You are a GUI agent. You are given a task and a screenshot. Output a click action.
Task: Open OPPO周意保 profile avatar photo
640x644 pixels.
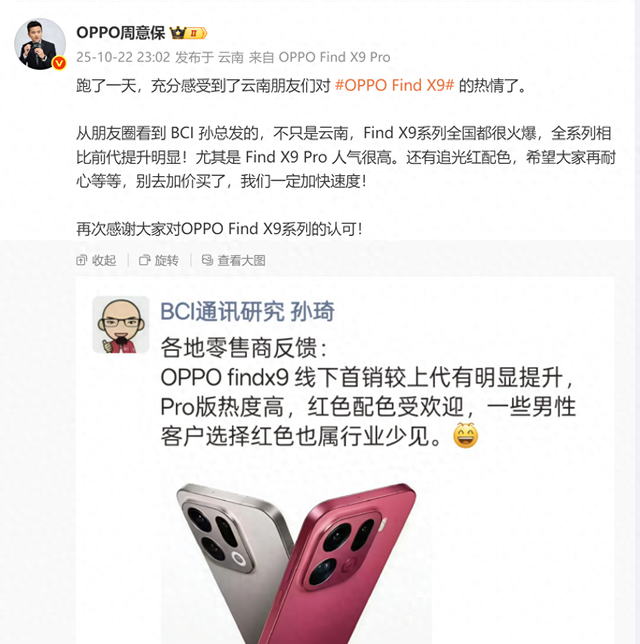point(40,44)
